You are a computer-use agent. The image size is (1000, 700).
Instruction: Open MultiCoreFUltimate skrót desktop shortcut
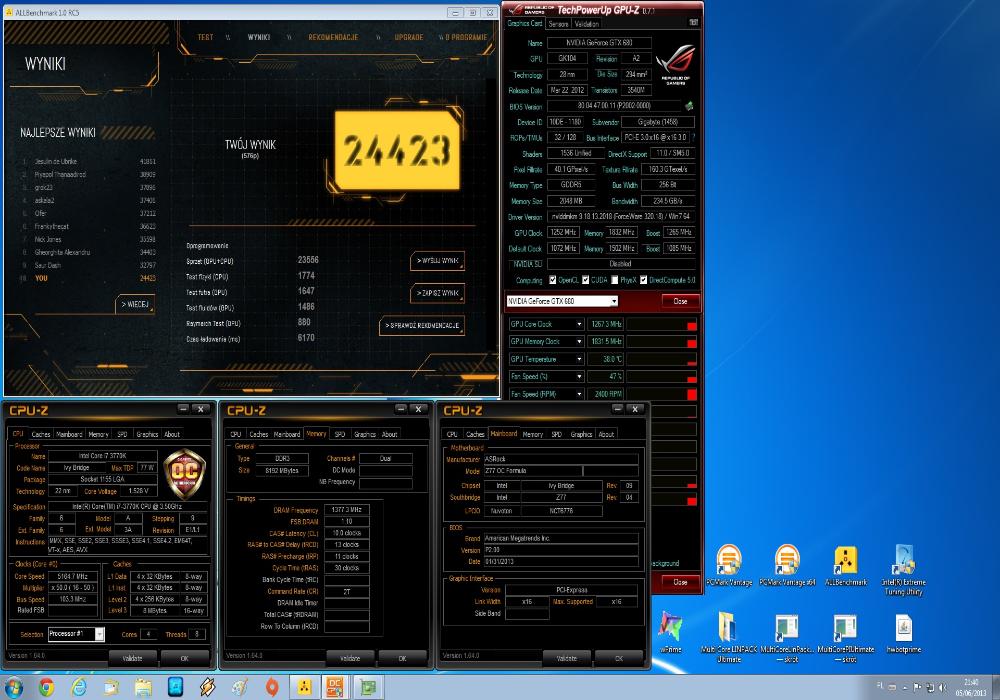846,637
